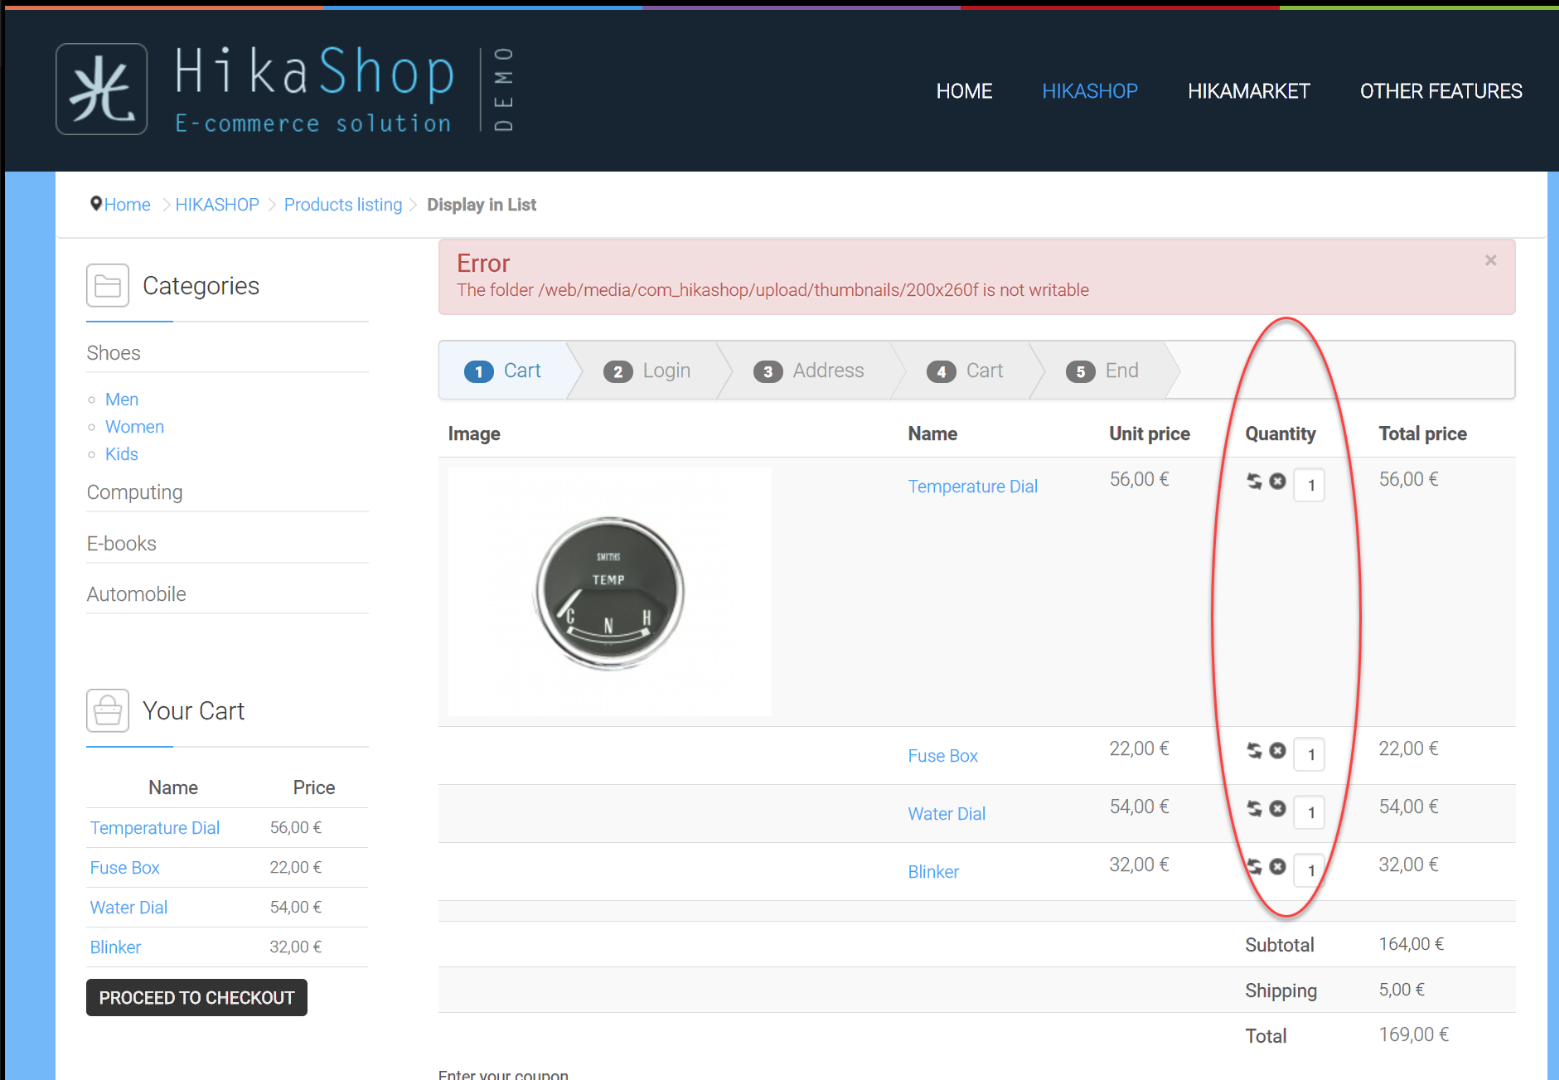This screenshot has height=1080, width=1559.
Task: Open OTHER FEATURES navigation menu item
Action: [x=1441, y=91]
